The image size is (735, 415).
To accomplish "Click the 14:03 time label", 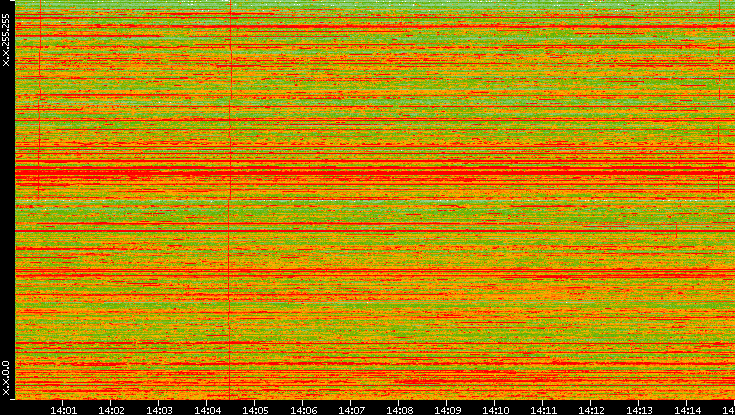I will pyautogui.click(x=159, y=410).
